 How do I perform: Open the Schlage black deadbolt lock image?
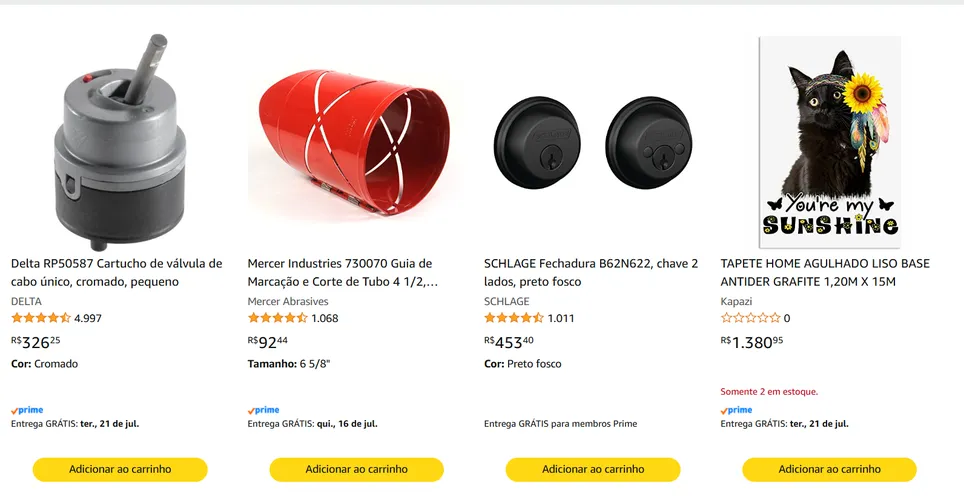click(593, 143)
